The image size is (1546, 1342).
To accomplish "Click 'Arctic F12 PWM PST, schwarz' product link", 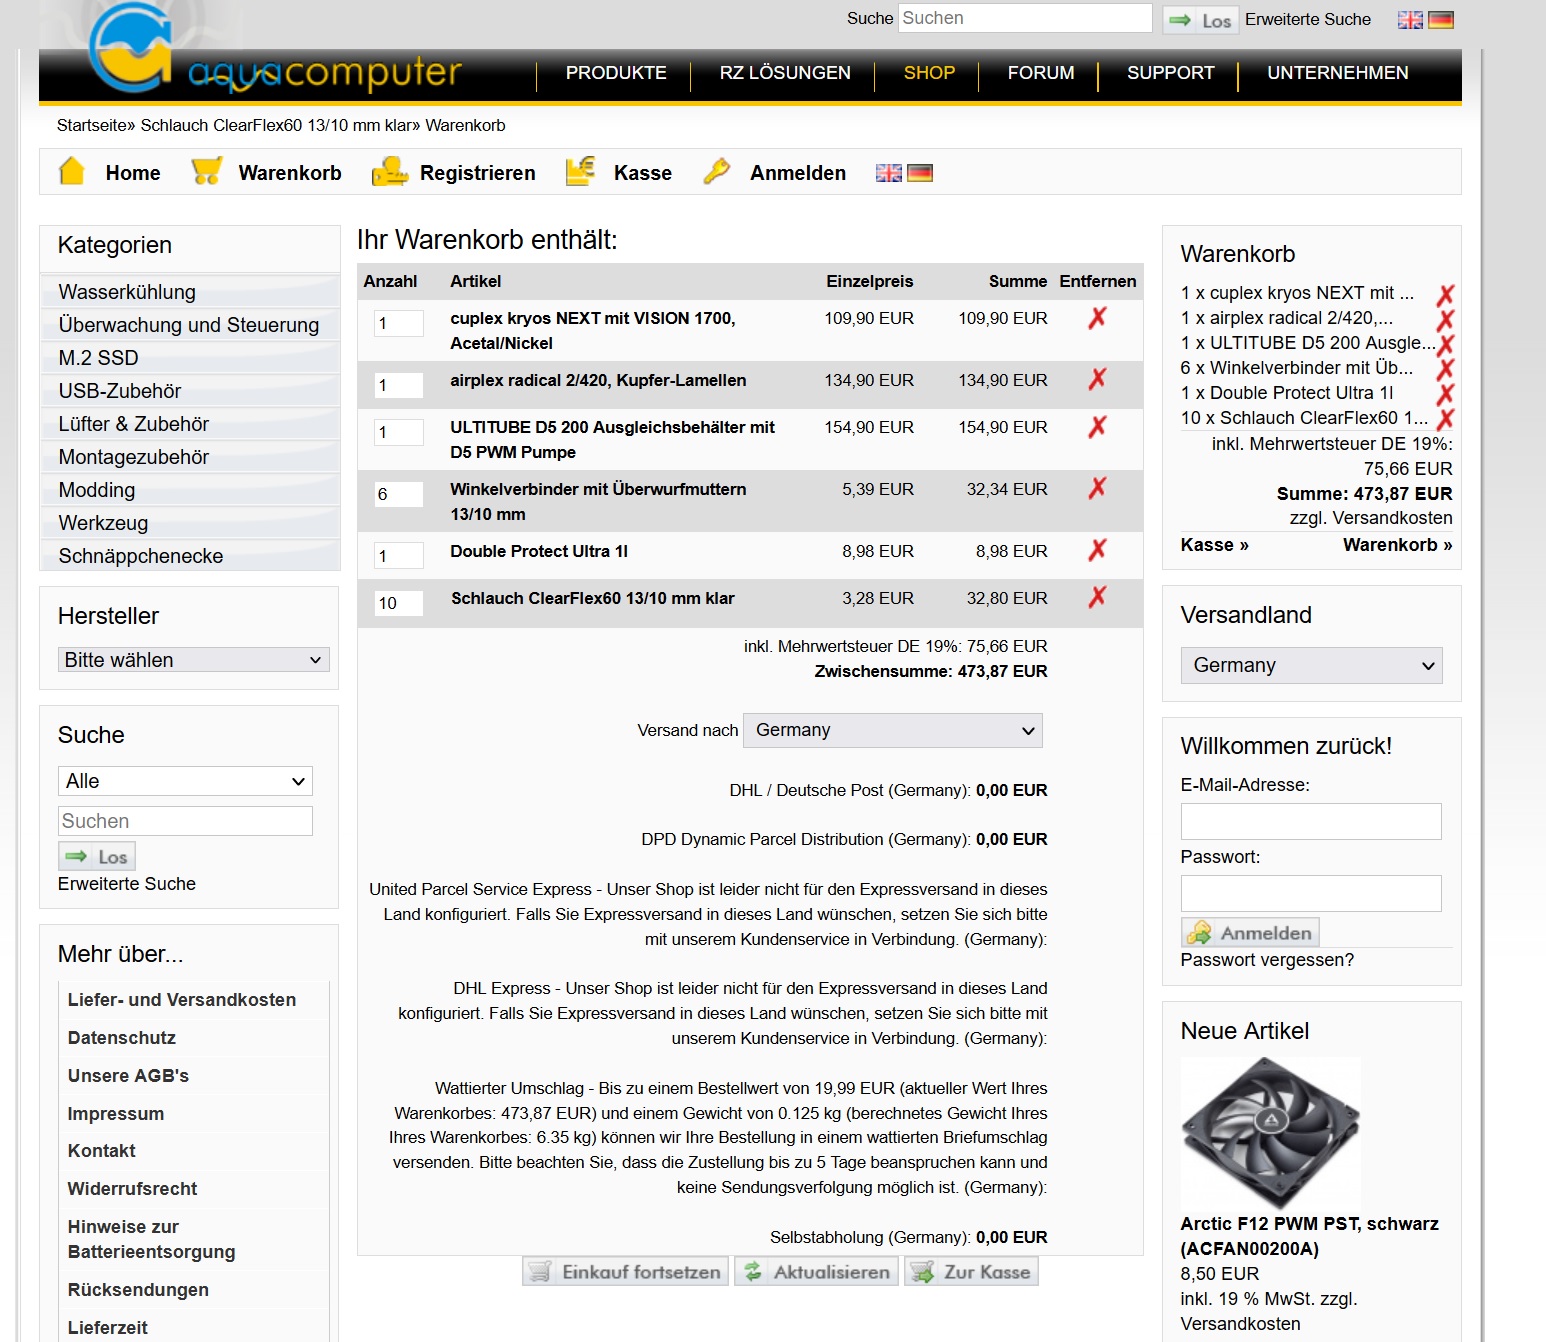I will click(x=1309, y=1236).
